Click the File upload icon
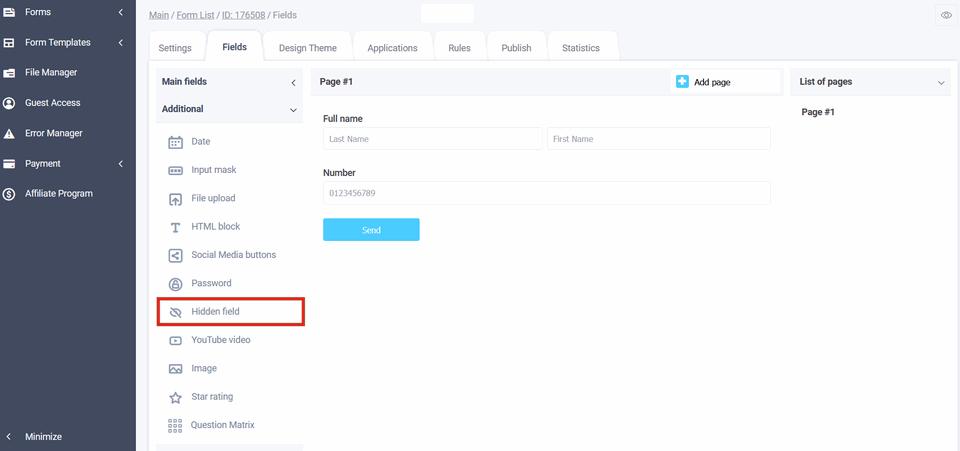The width and height of the screenshot is (960, 451). (x=175, y=199)
